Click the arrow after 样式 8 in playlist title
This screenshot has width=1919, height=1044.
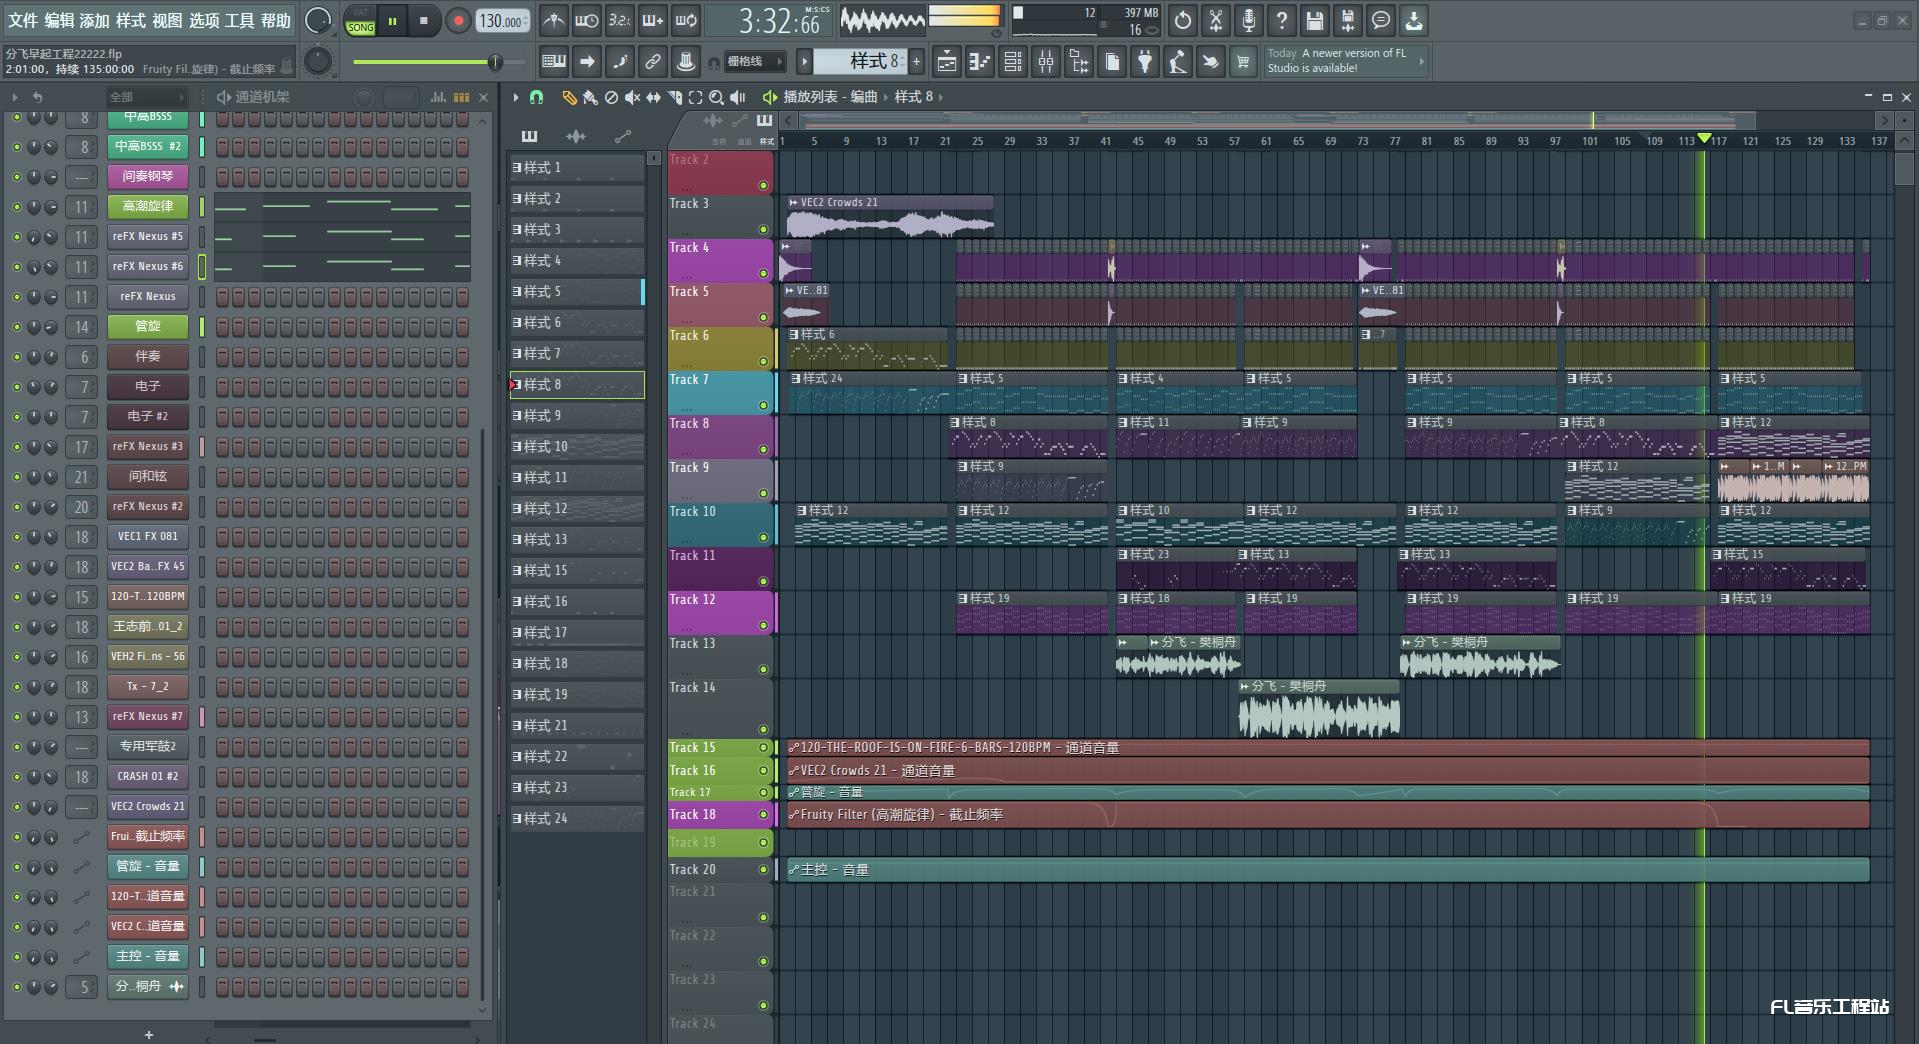point(940,97)
